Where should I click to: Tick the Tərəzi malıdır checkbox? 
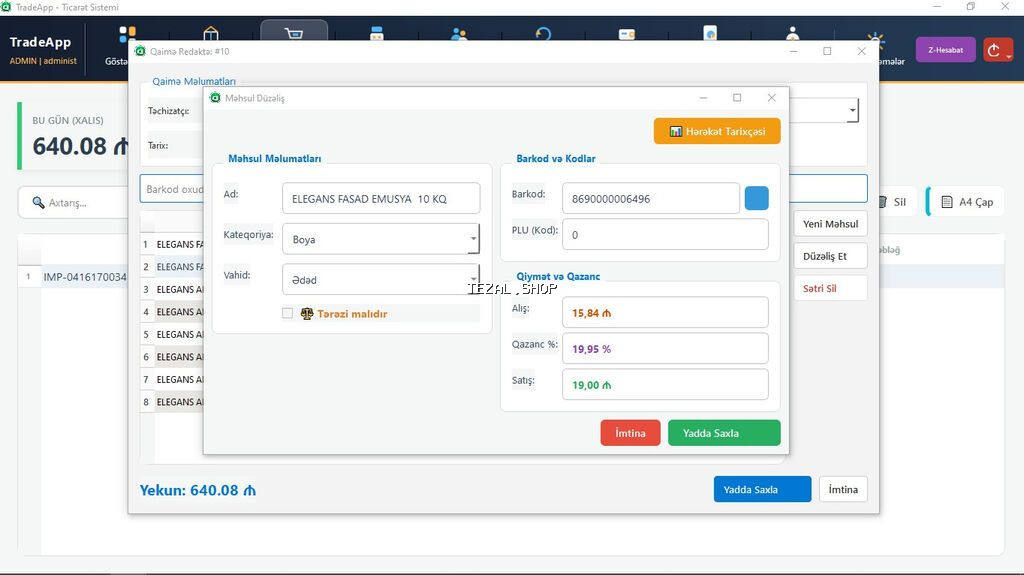[287, 314]
